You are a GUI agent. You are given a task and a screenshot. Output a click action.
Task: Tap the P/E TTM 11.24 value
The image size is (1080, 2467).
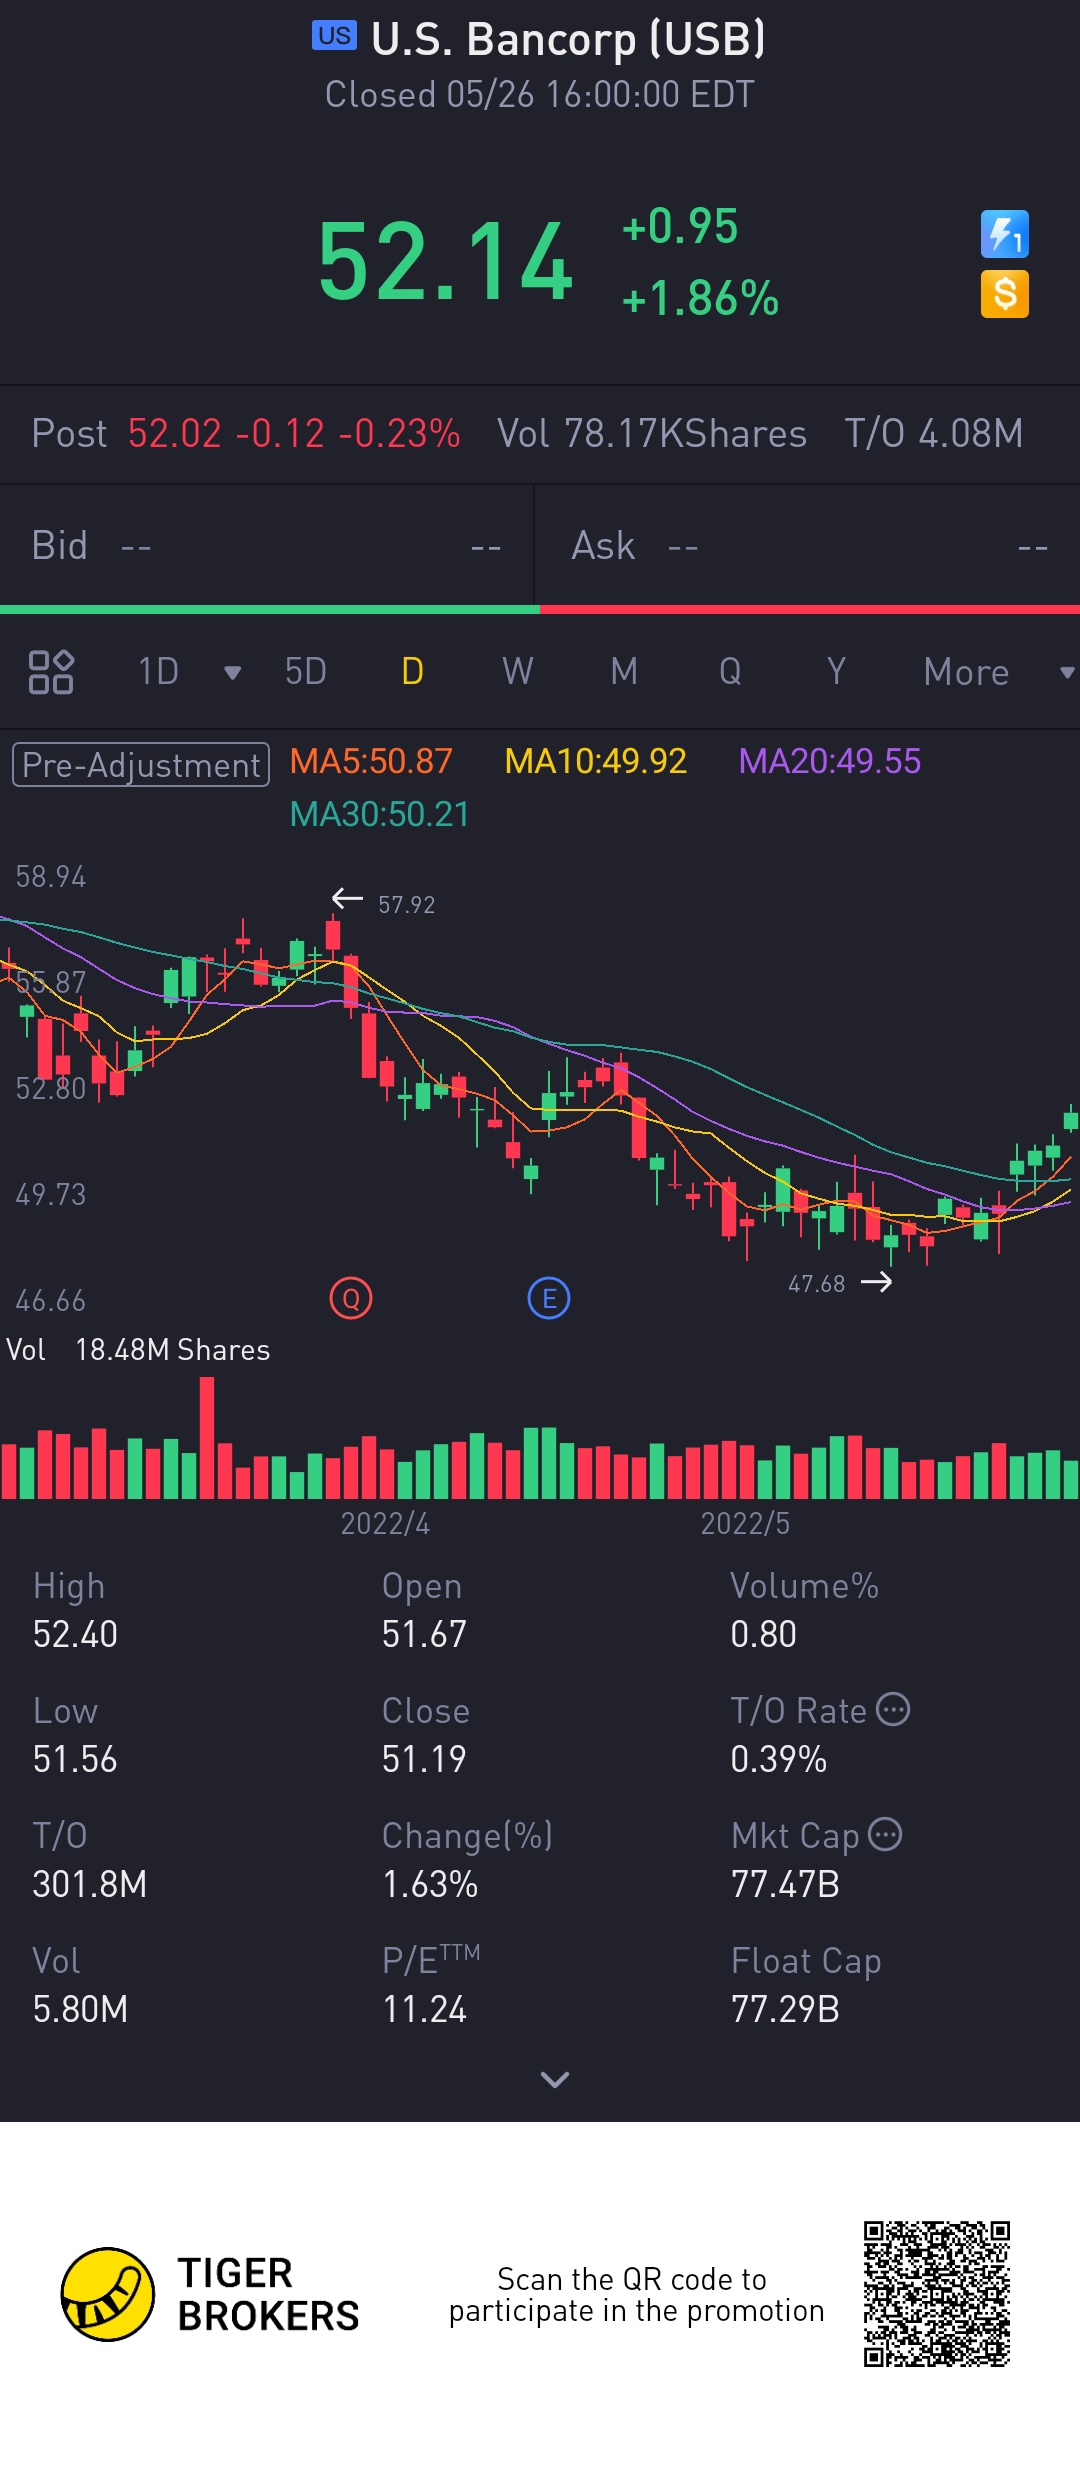coord(424,2009)
